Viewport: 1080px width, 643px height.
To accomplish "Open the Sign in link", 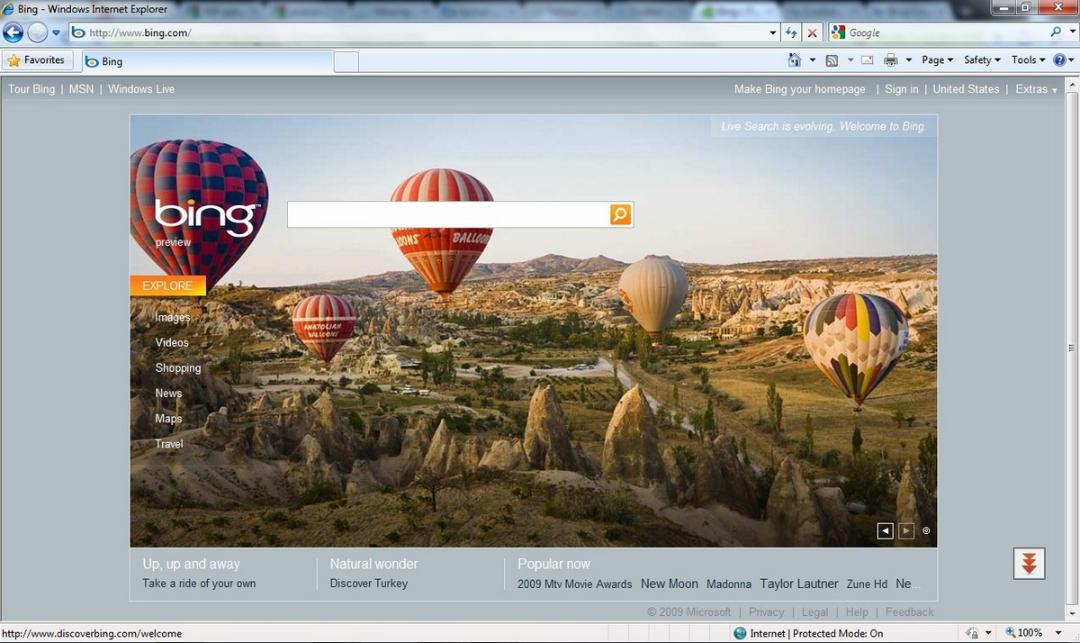I will pos(901,89).
